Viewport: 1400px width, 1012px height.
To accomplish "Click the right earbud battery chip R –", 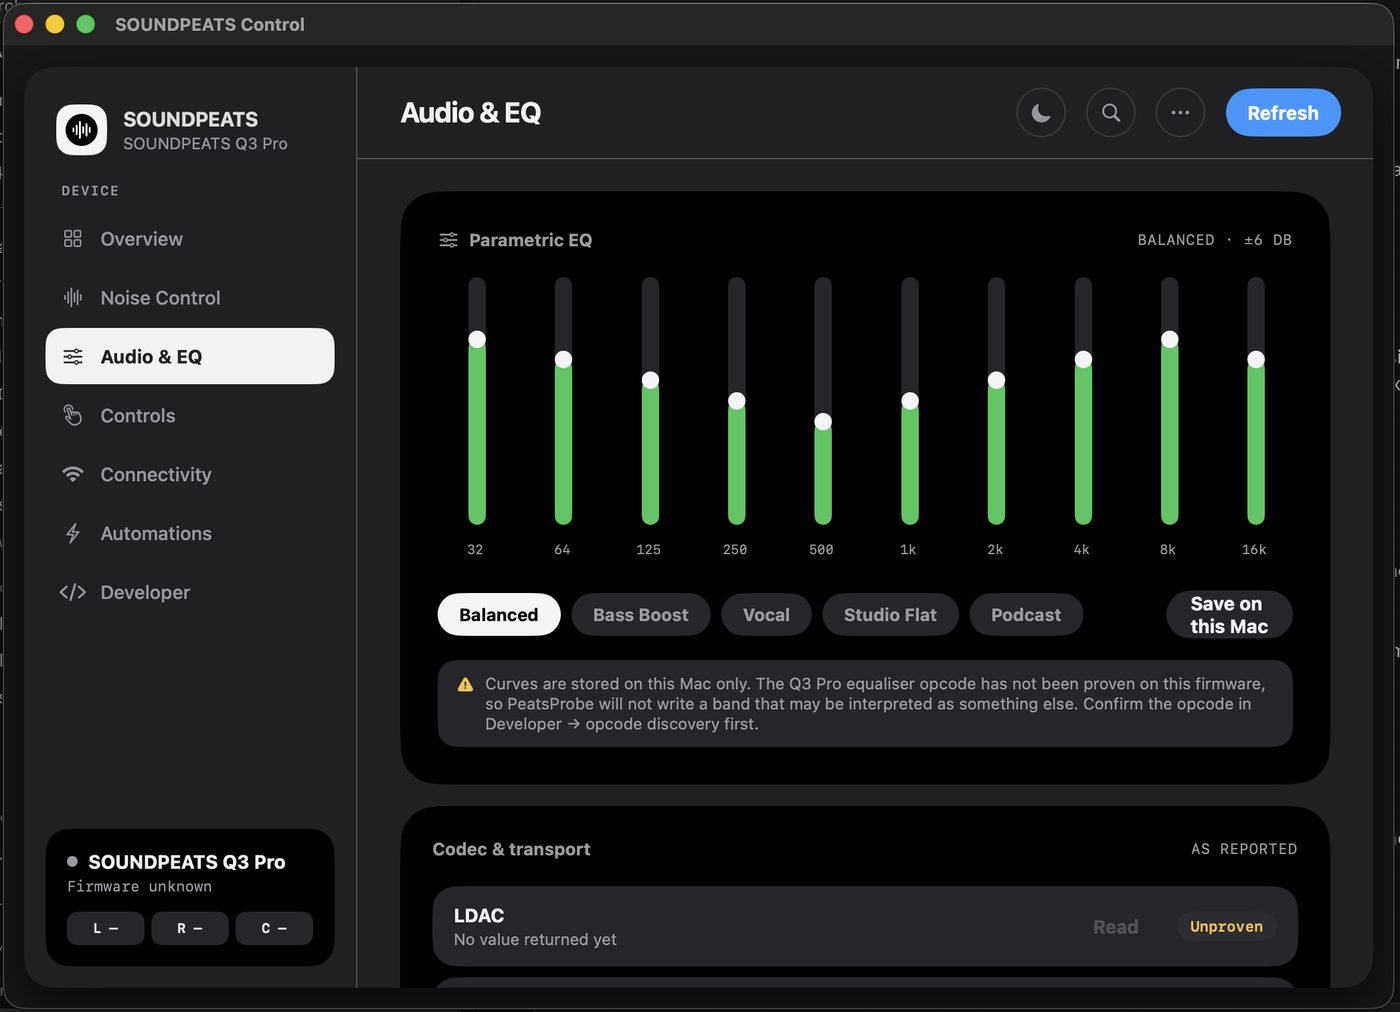I will coord(190,928).
